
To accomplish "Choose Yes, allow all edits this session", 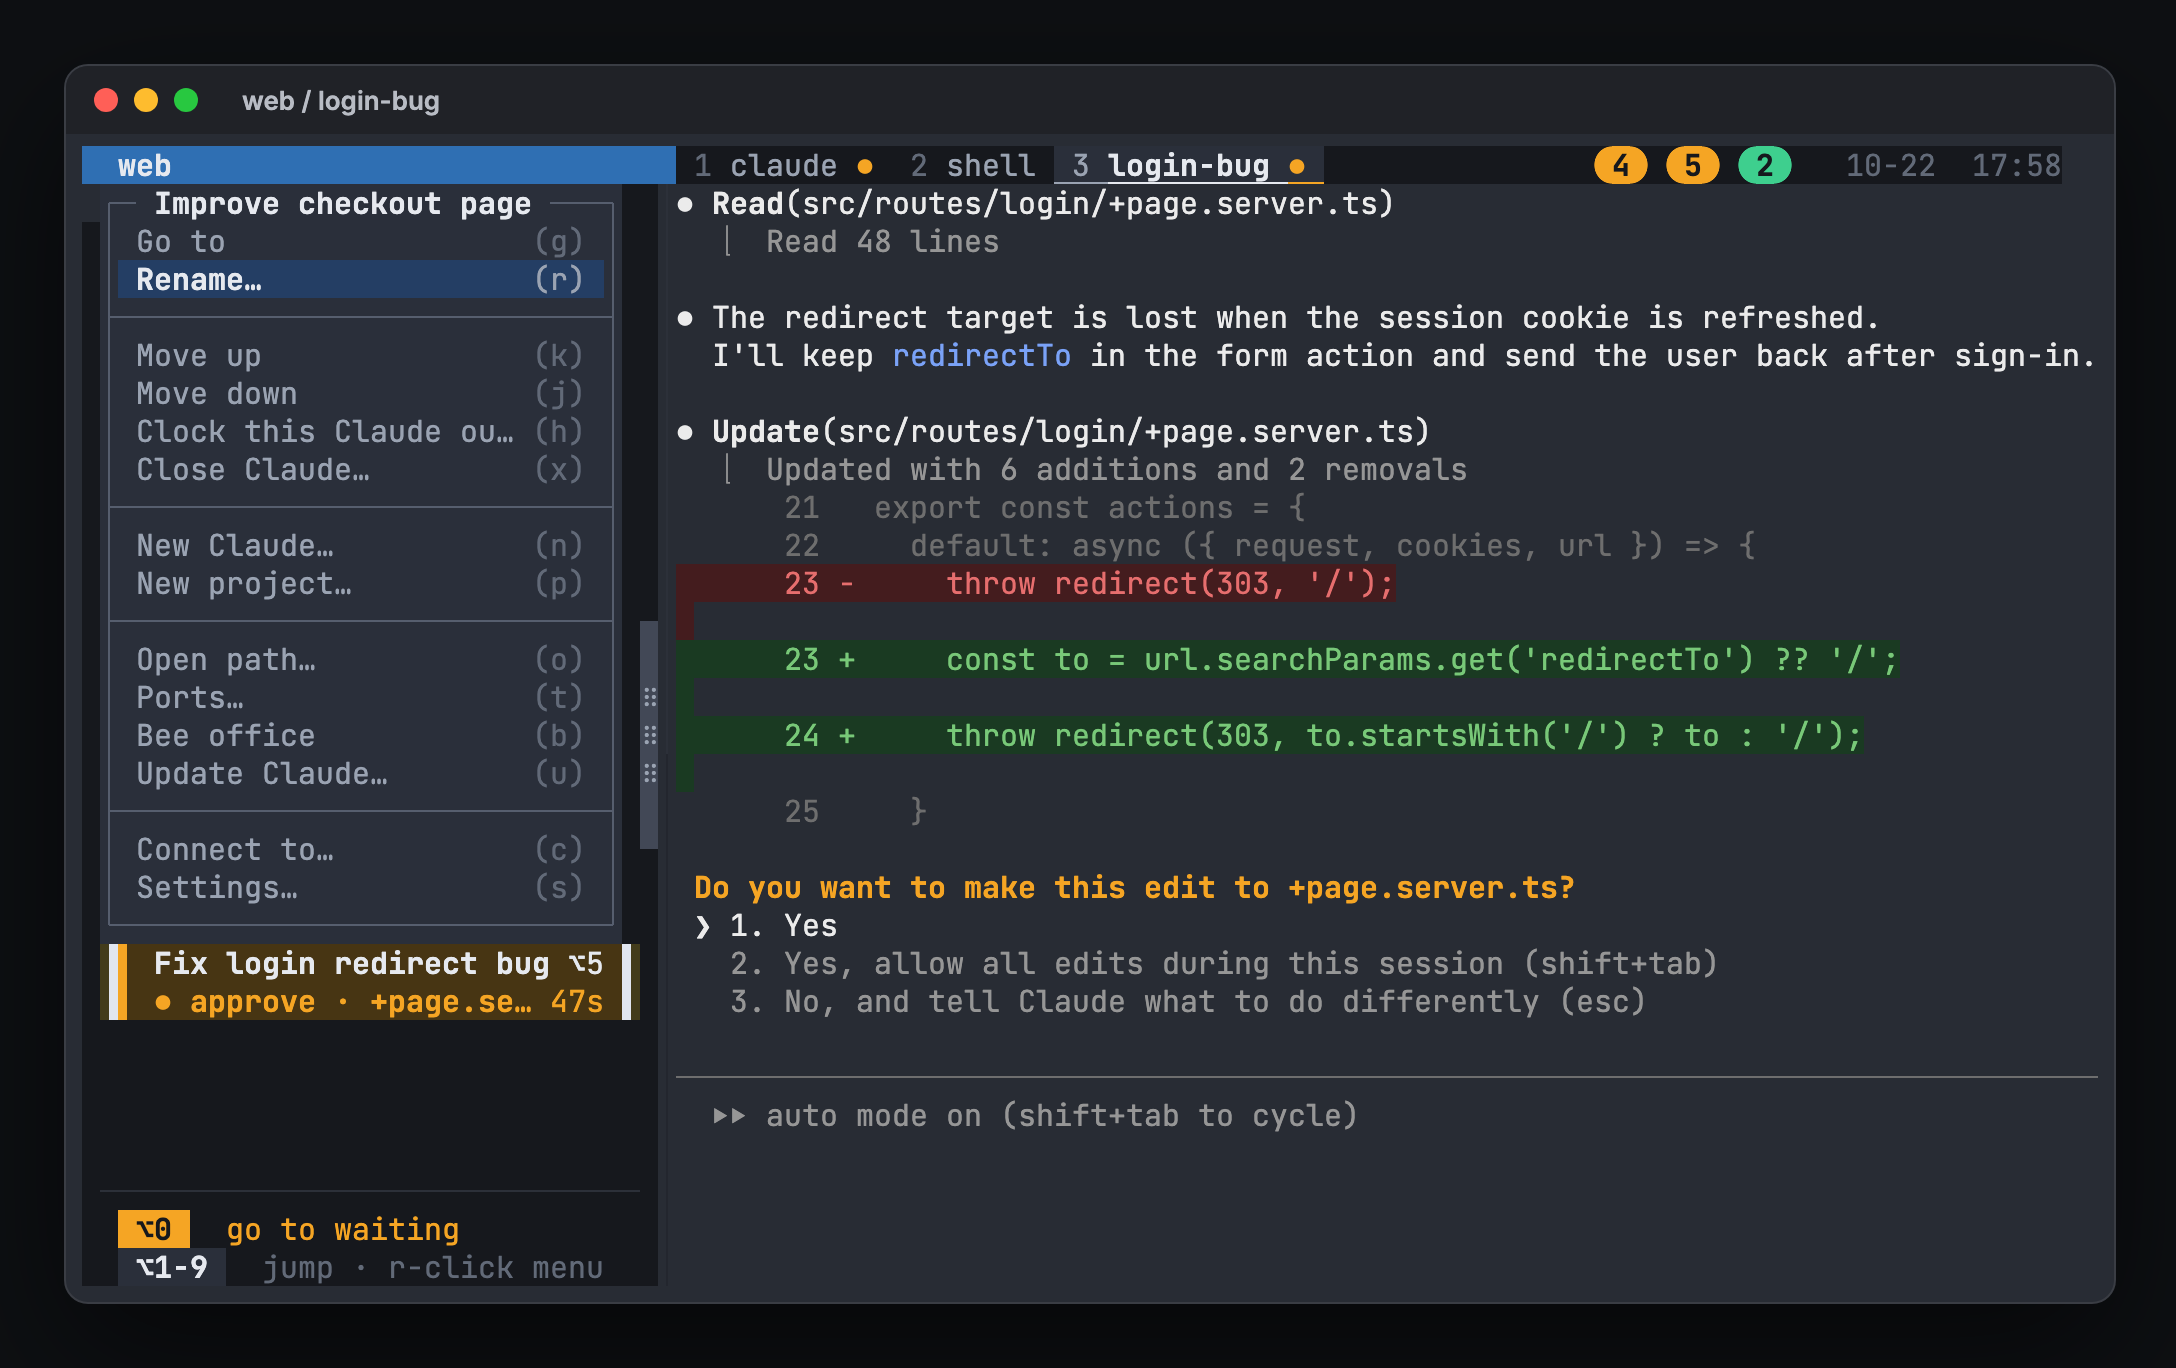I will (x=1223, y=964).
